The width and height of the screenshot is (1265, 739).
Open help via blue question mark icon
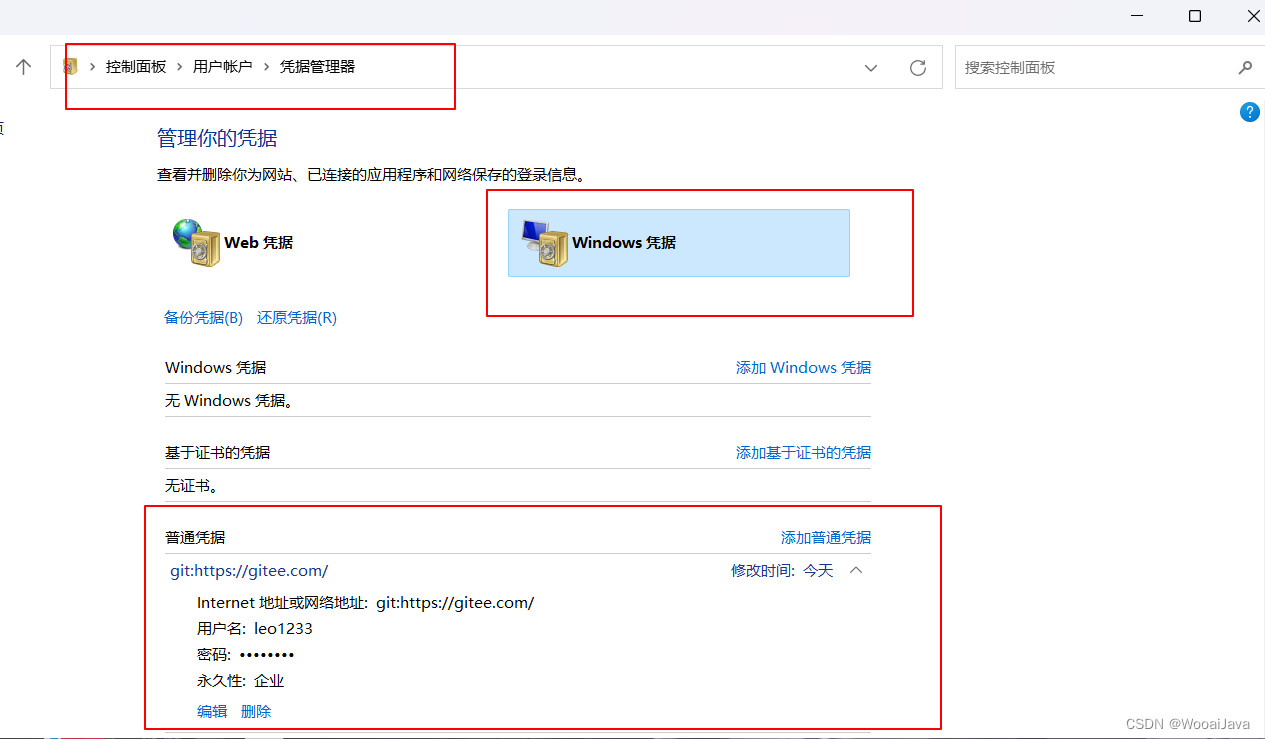coord(1249,112)
